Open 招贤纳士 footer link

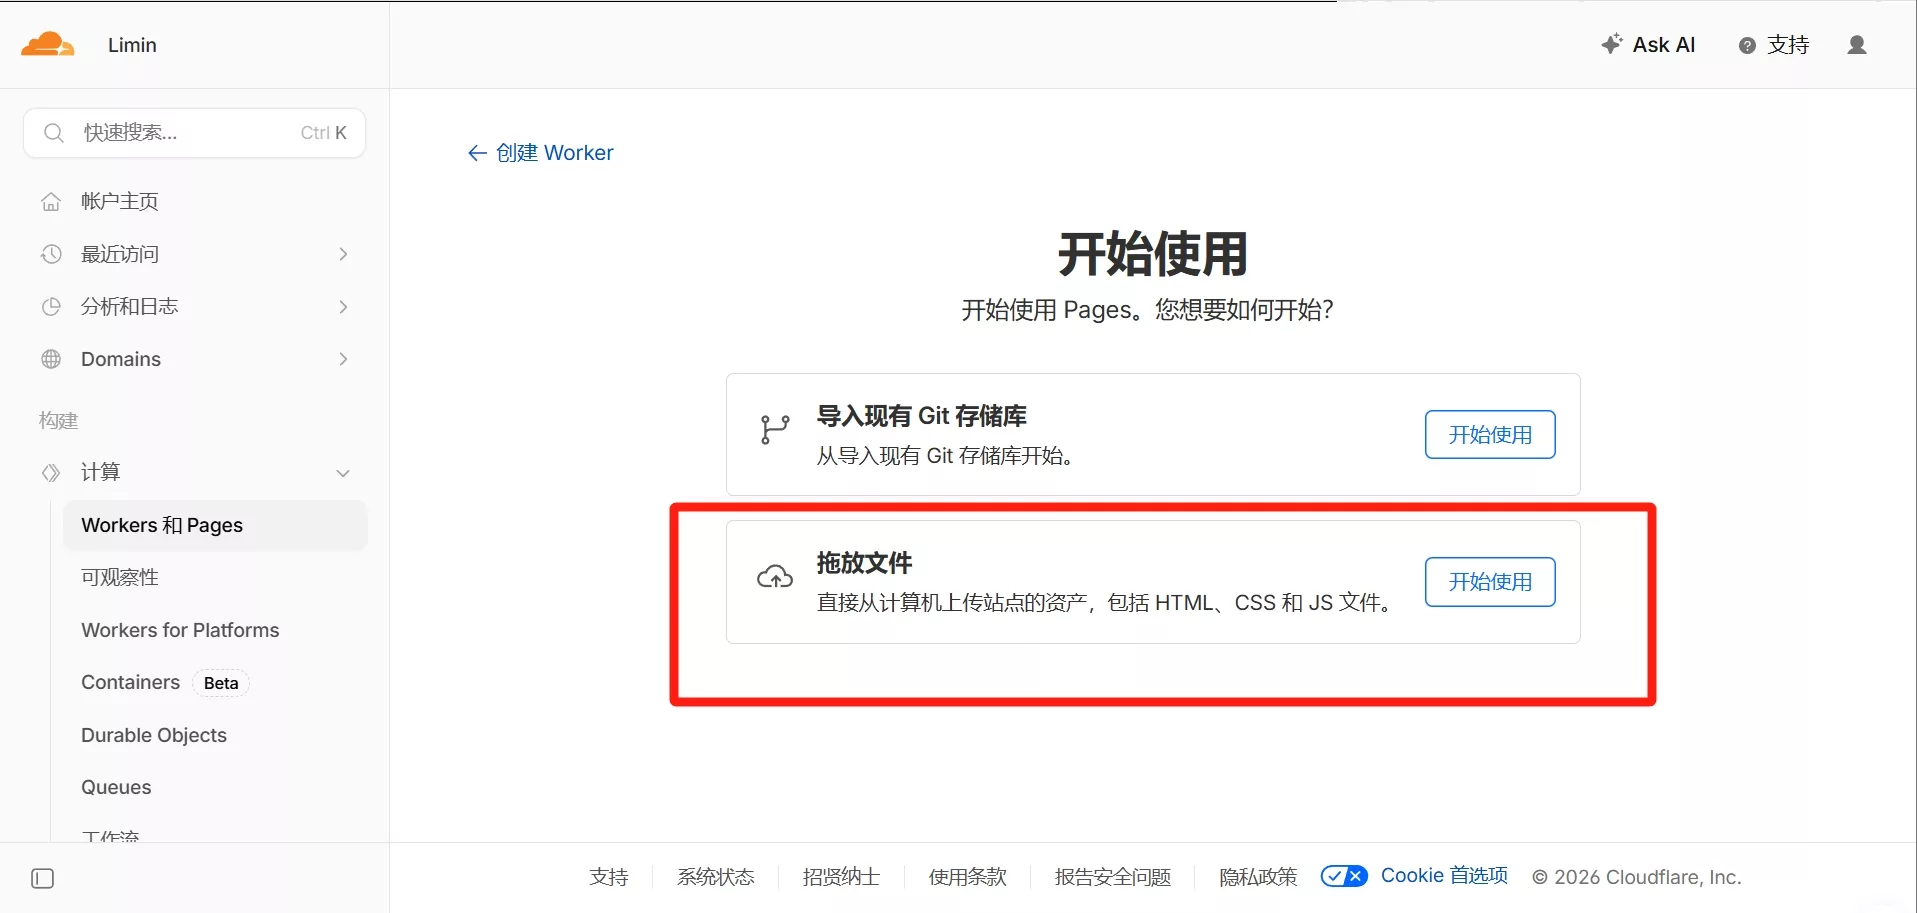(x=842, y=877)
